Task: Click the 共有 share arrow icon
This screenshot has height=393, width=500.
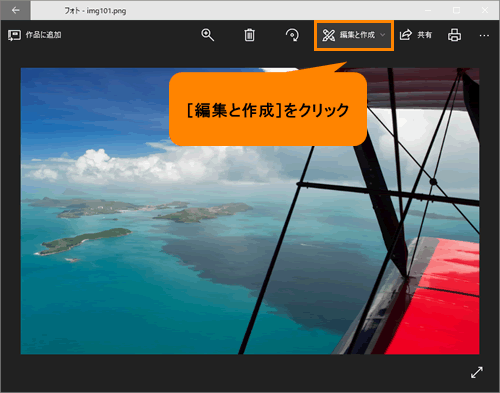Action: pos(406,35)
